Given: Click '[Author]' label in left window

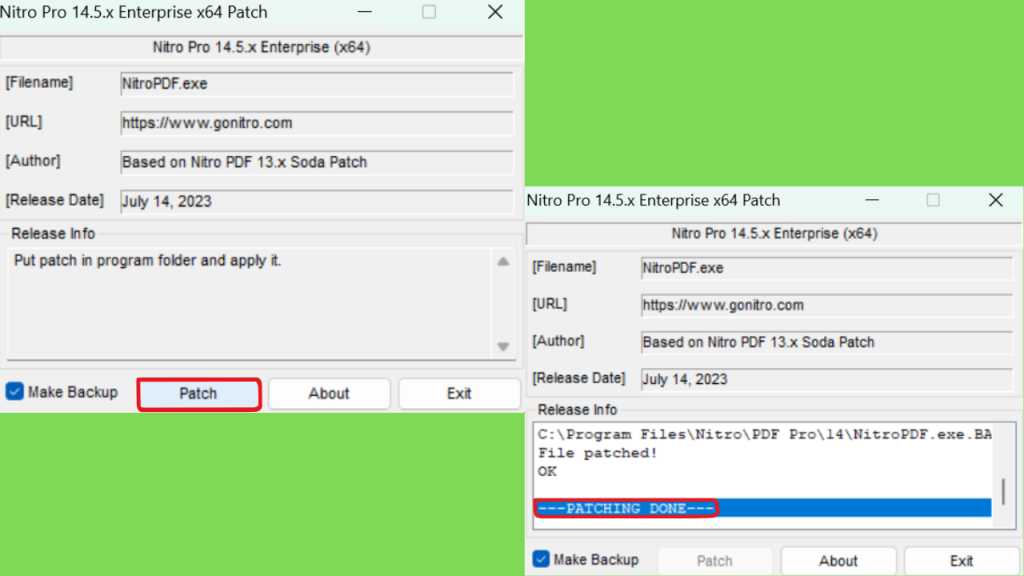Looking at the screenshot, I should [x=33, y=161].
